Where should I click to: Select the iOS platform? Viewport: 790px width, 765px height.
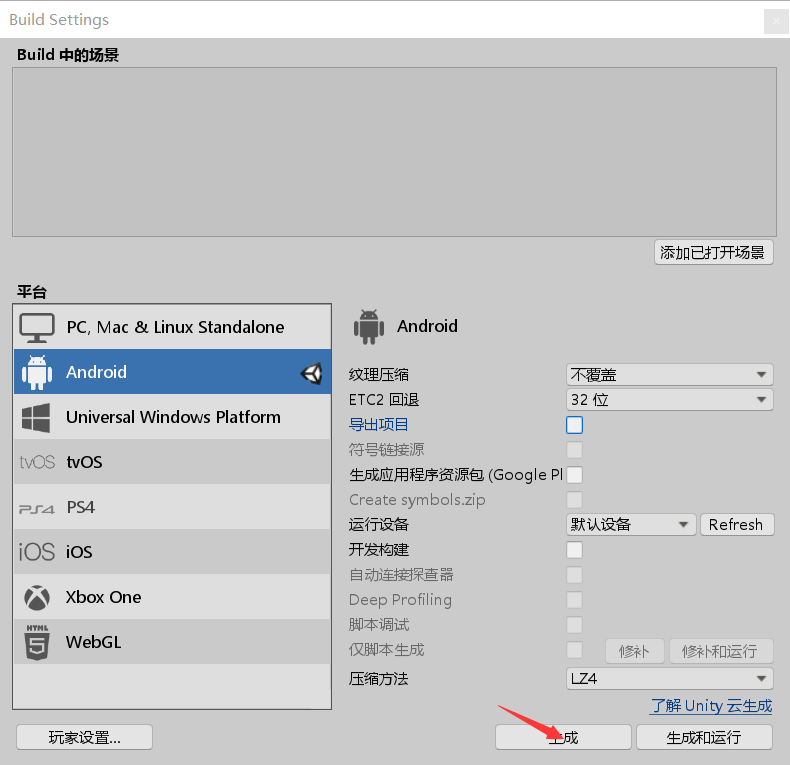click(x=172, y=552)
